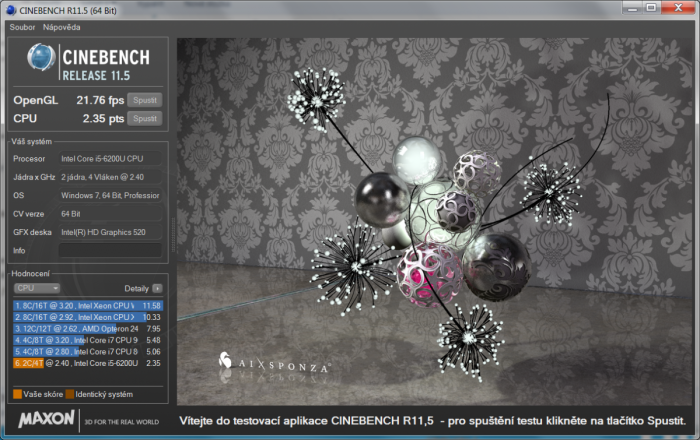Select the 8C/16T @ 2.92 Xeon entry
Image resolution: width=700 pixels, height=440 pixels.
(x=88, y=317)
